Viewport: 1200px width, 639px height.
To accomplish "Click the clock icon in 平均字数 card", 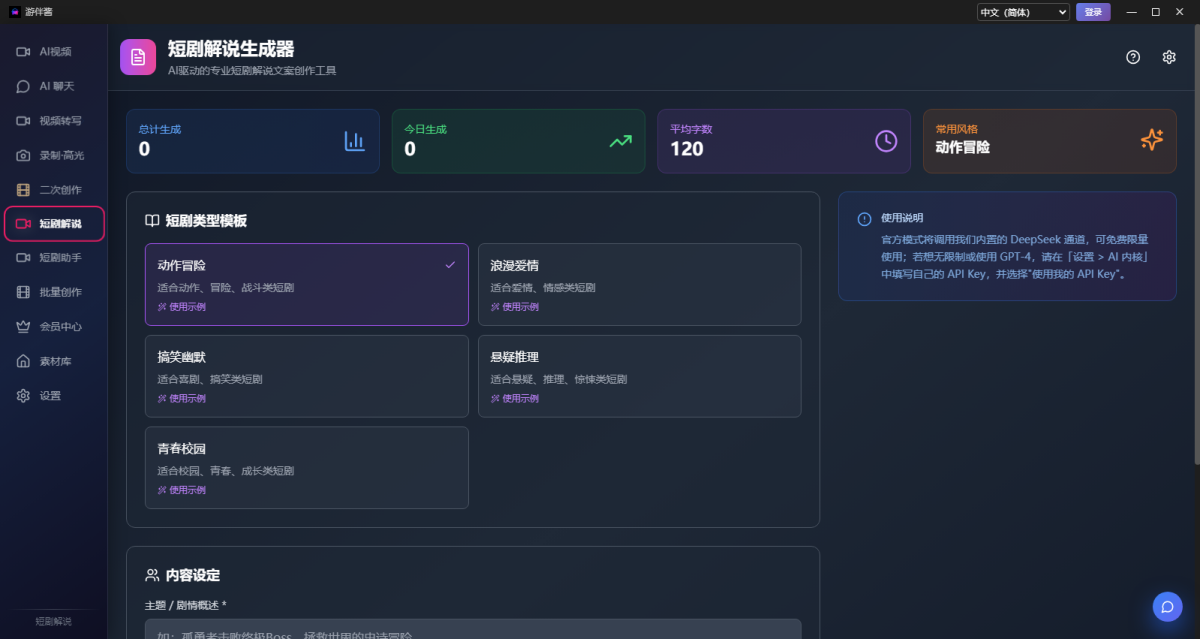I will tap(886, 141).
